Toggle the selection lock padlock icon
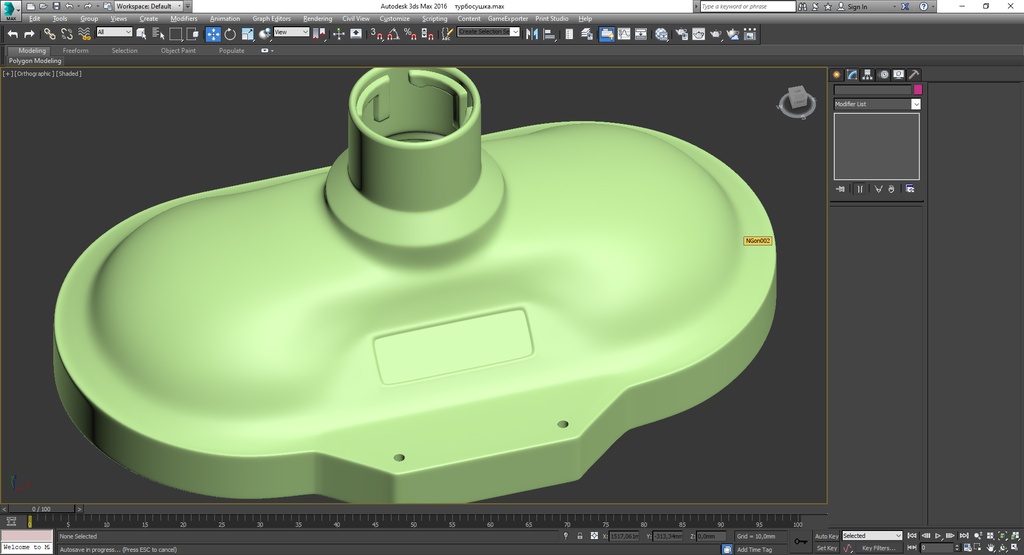The height and width of the screenshot is (555, 1024). (x=579, y=536)
